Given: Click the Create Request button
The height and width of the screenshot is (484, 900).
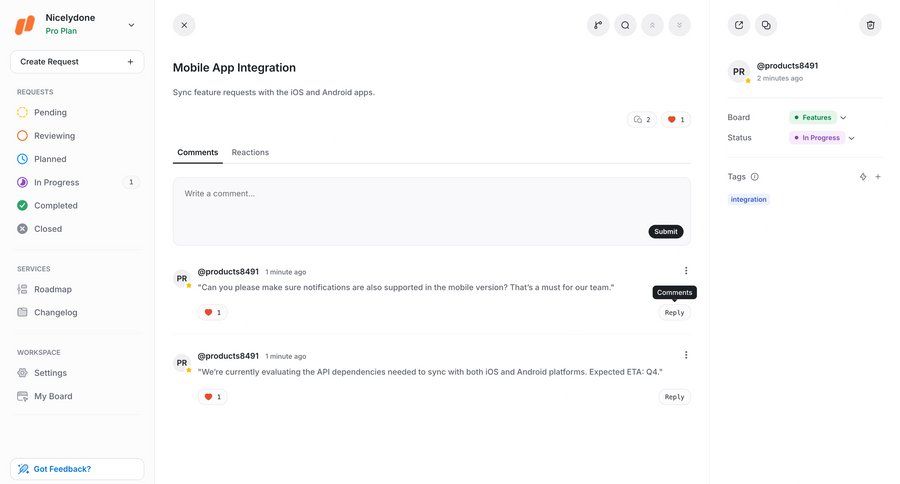Looking at the screenshot, I should click(77, 62).
